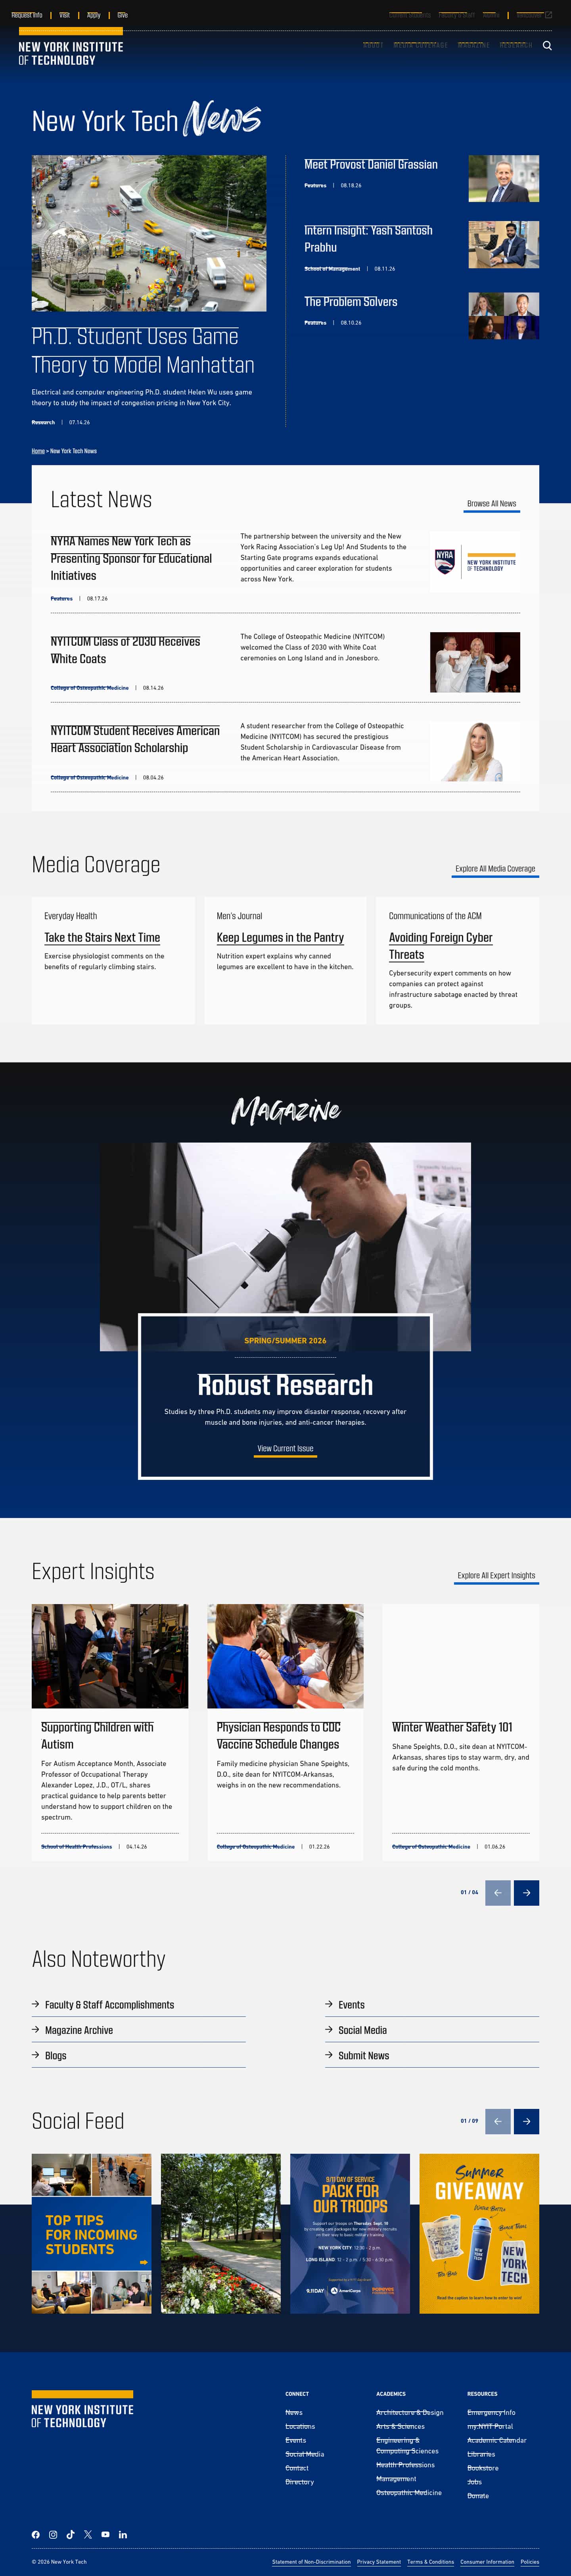The image size is (571, 2576).
Task: Open Architecture & Design in footer Academics
Action: click(410, 2412)
